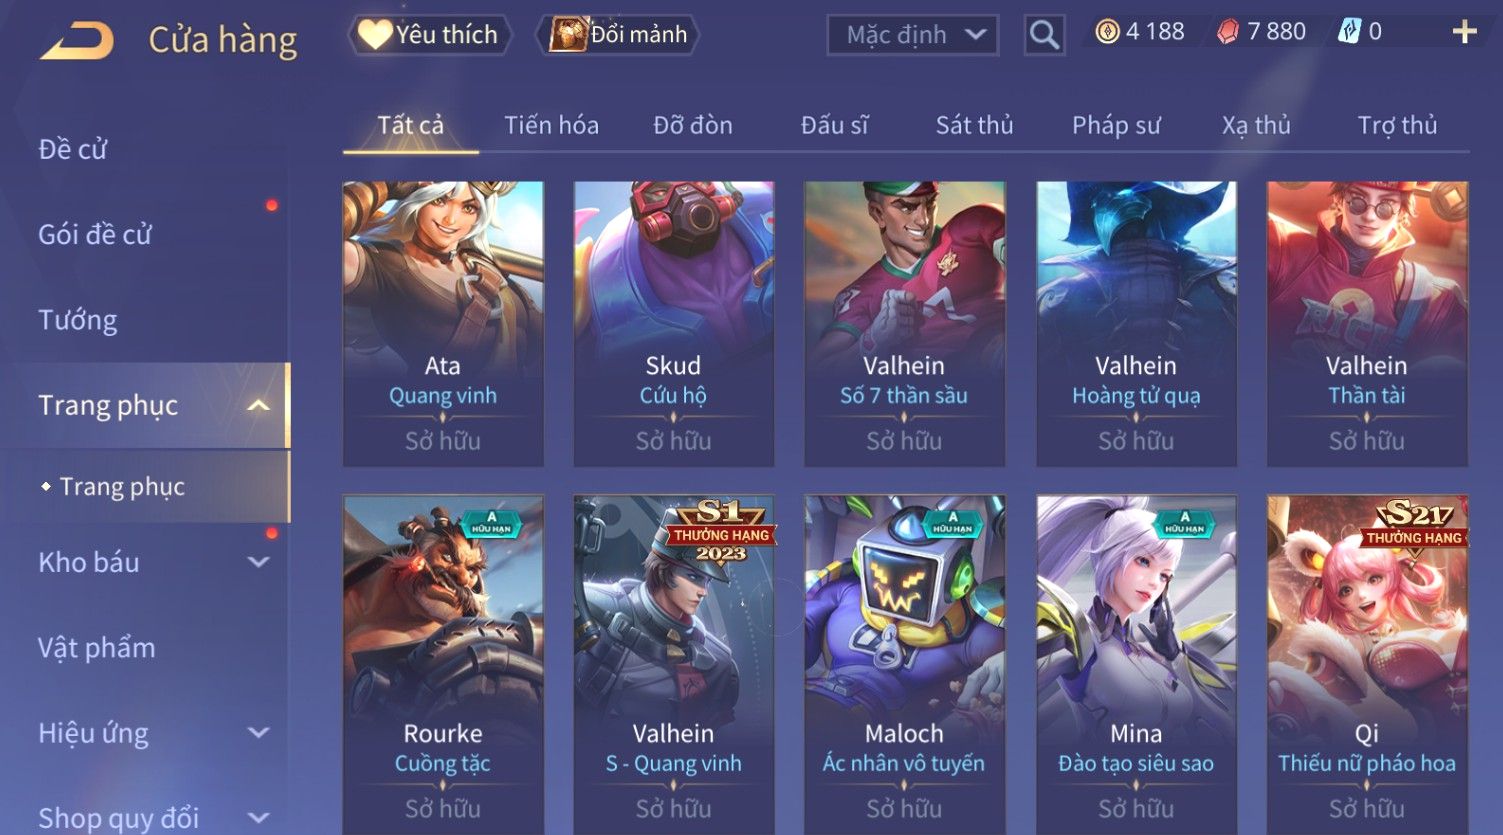
Task: Select the Pháp sư tab
Action: tap(1116, 125)
